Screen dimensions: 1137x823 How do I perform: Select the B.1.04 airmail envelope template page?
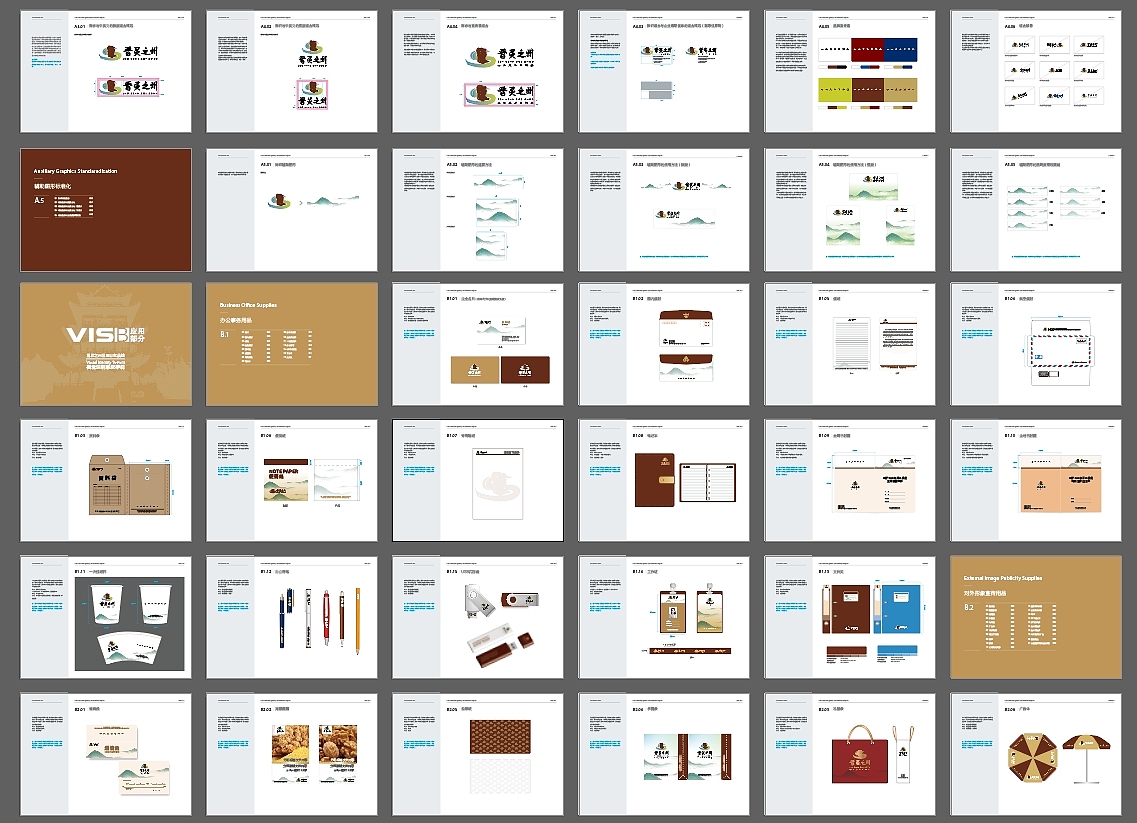pyautogui.click(x=1035, y=344)
